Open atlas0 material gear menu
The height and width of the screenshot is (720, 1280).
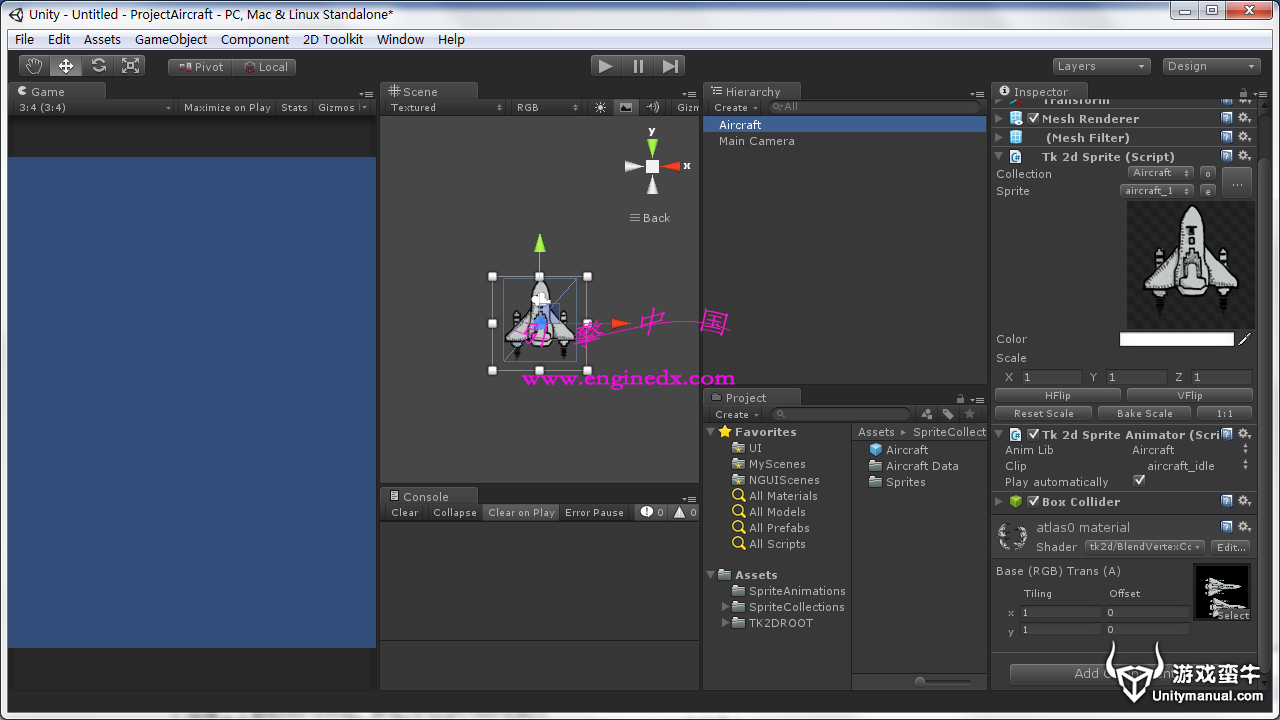(x=1245, y=527)
